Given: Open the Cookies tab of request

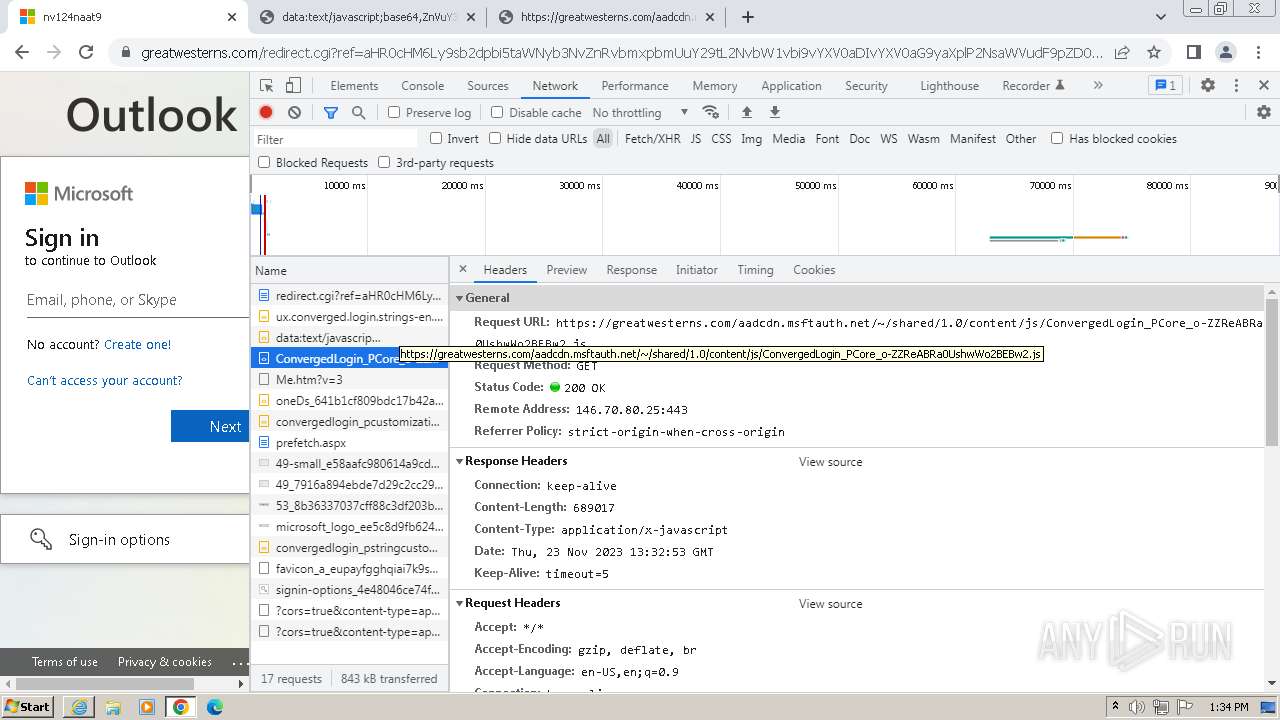Looking at the screenshot, I should pos(814,270).
